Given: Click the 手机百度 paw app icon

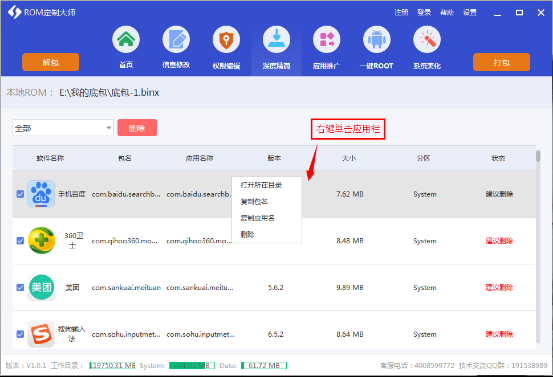Looking at the screenshot, I should [41, 194].
